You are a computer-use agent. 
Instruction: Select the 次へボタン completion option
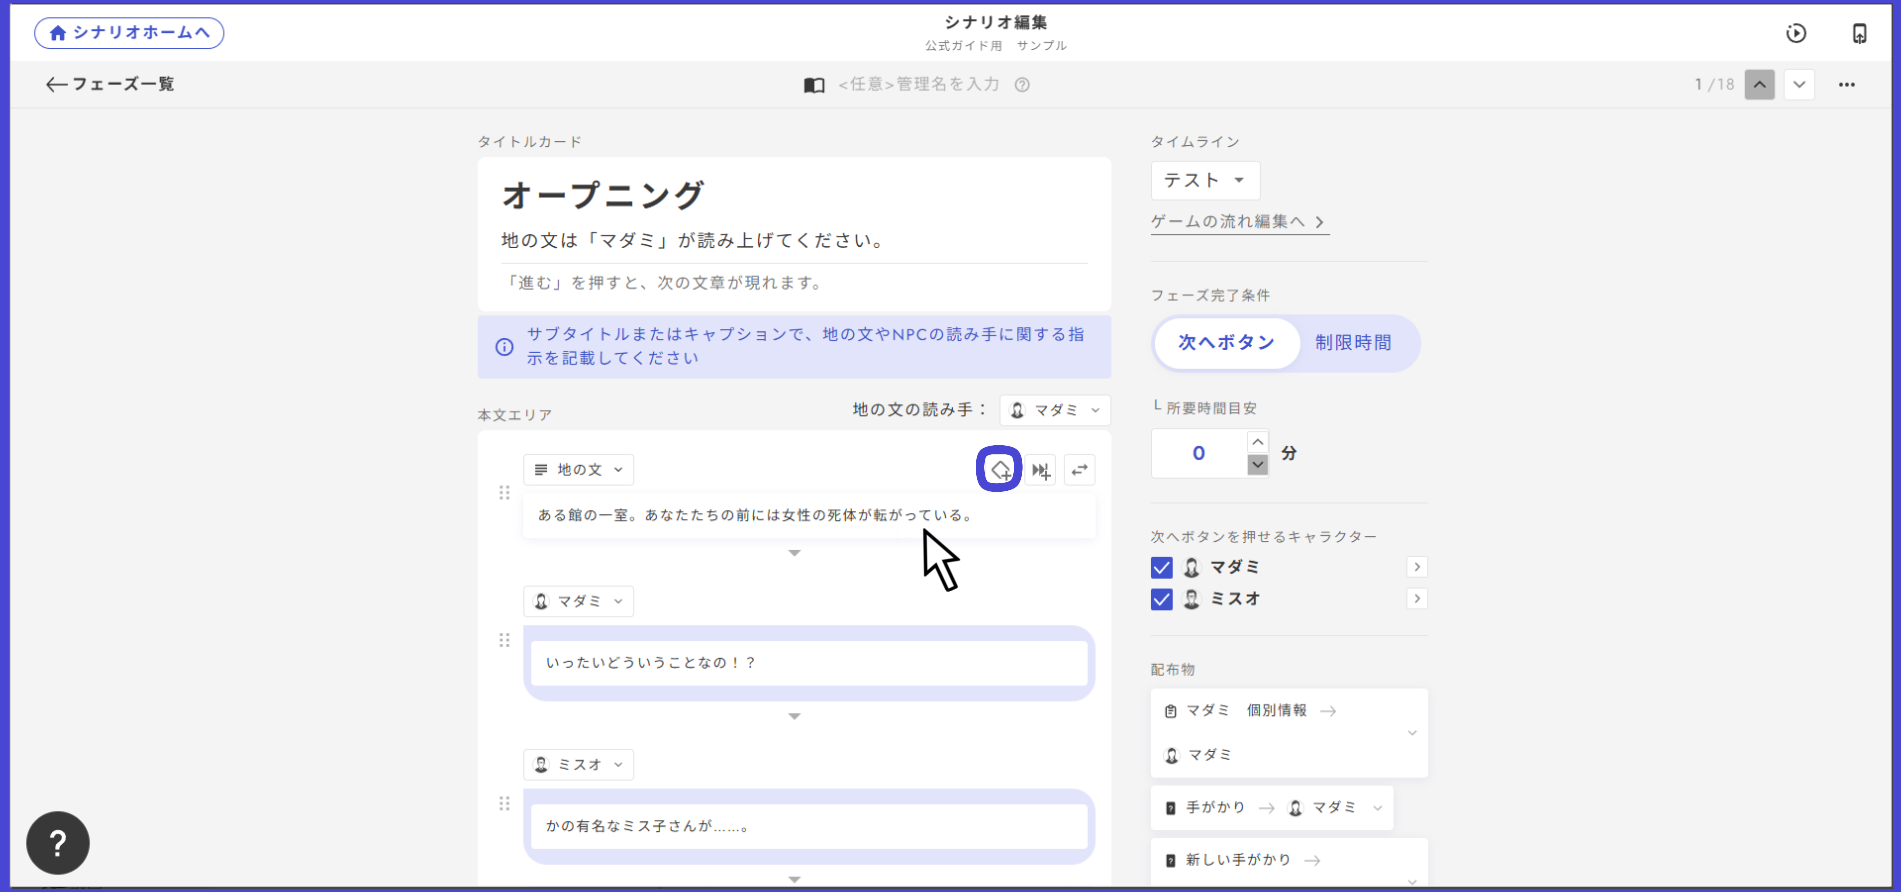(x=1226, y=343)
